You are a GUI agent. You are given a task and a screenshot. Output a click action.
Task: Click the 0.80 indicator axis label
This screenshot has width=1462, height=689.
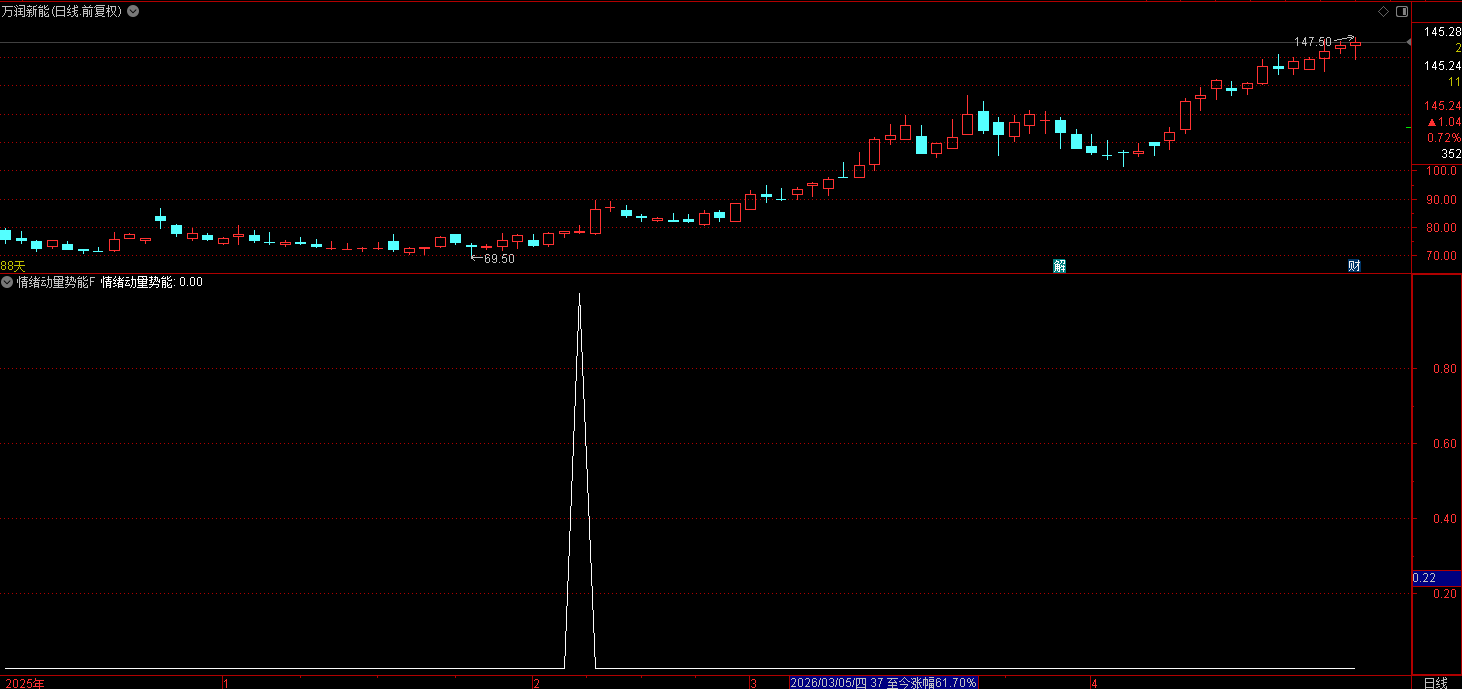pos(1443,369)
